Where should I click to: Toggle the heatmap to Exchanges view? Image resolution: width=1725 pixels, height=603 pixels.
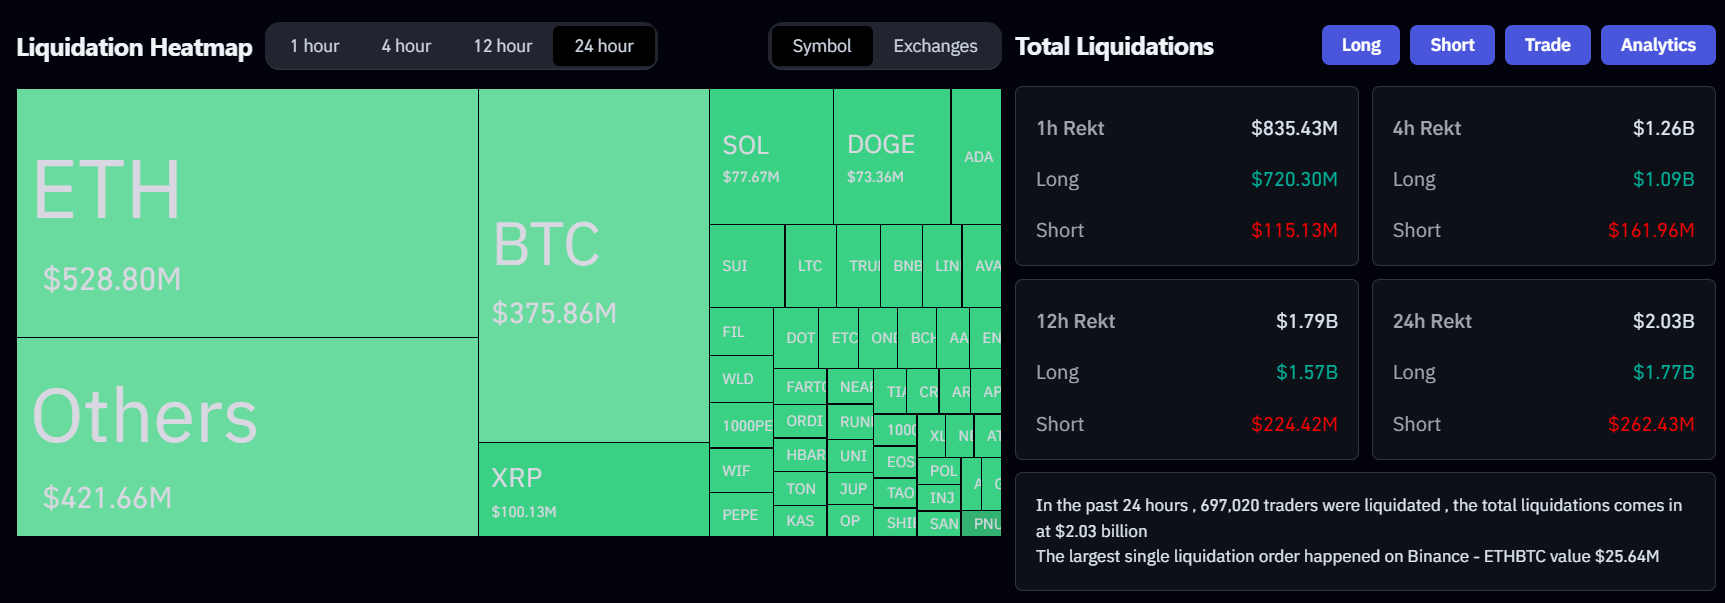pos(934,45)
